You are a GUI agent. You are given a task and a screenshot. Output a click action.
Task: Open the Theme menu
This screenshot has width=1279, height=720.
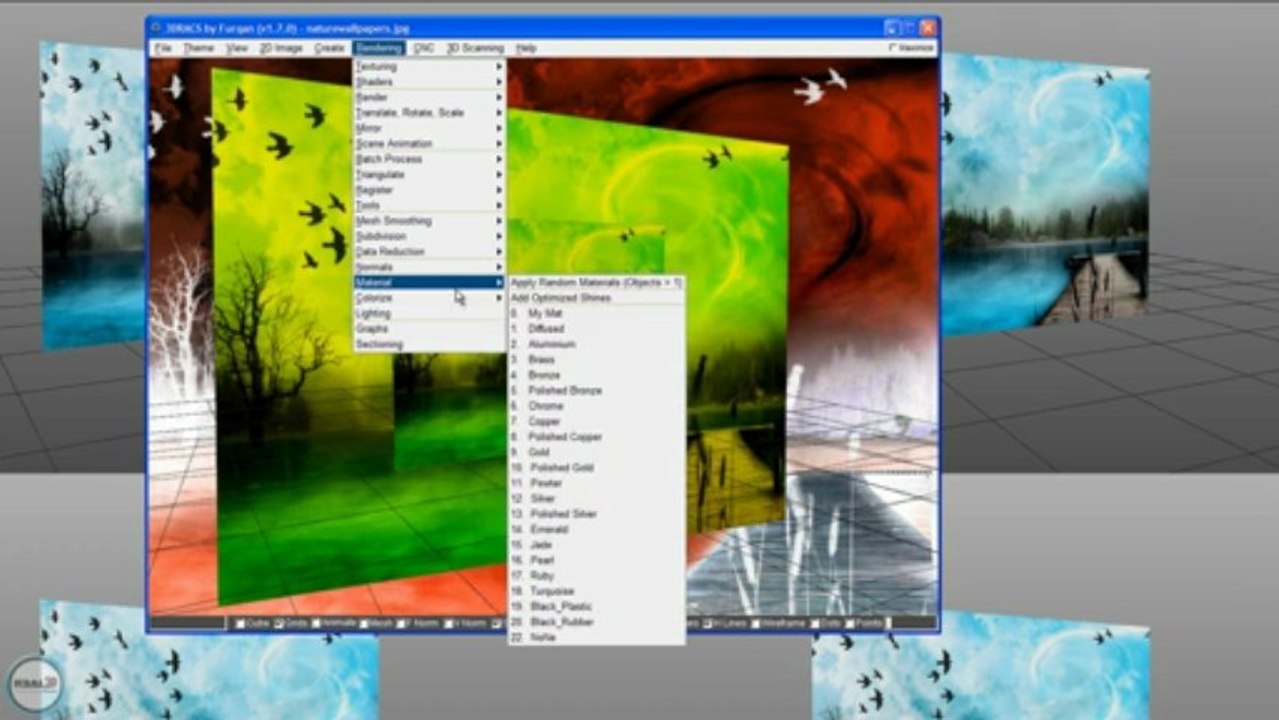tap(198, 48)
